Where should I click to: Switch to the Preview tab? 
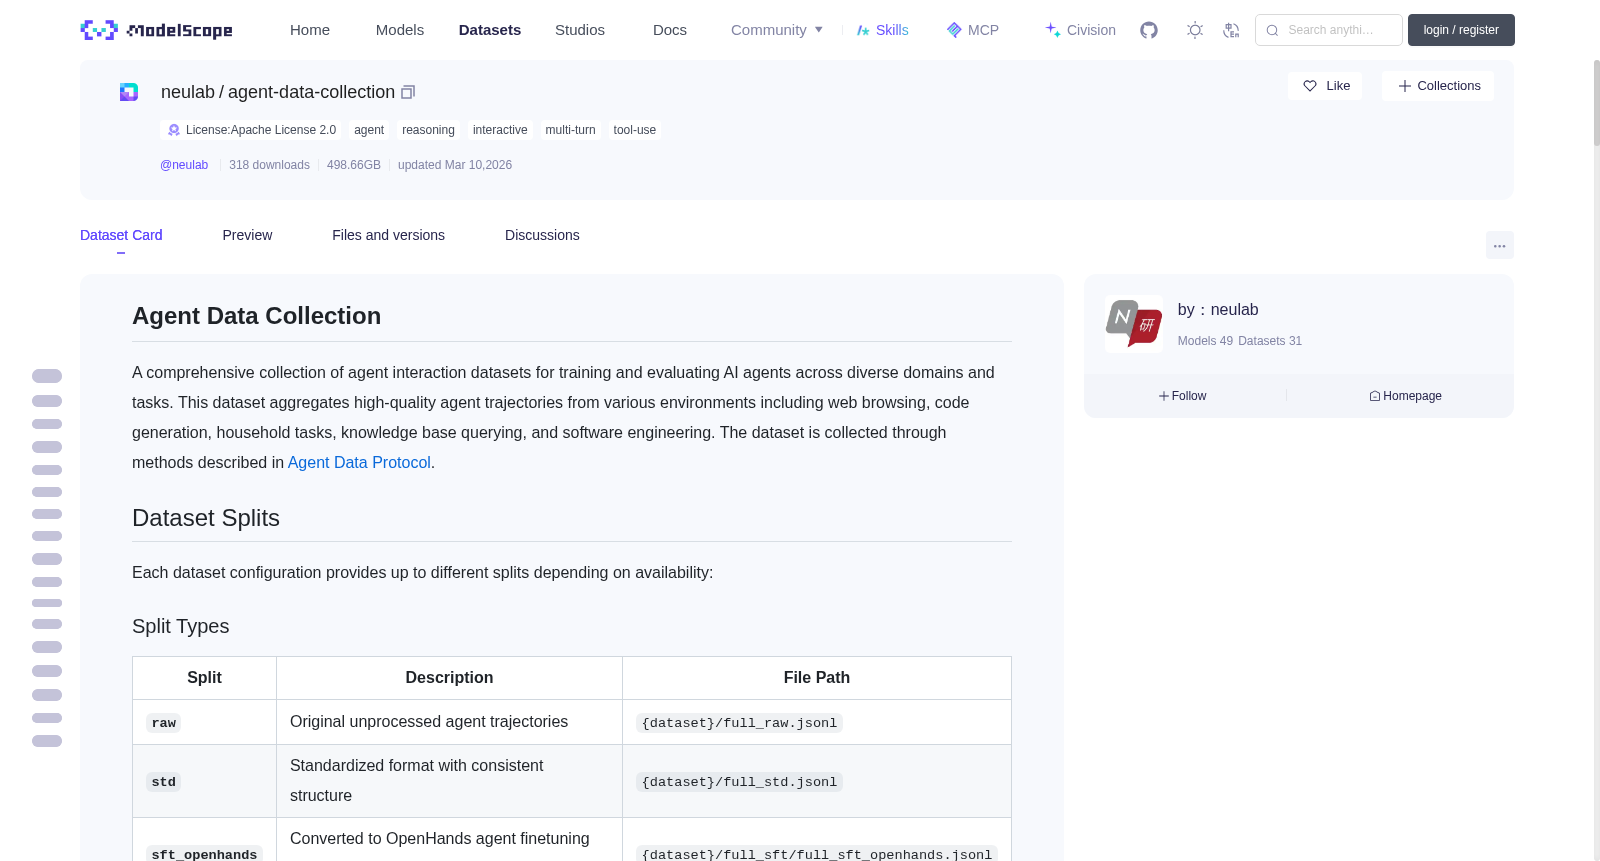[247, 235]
